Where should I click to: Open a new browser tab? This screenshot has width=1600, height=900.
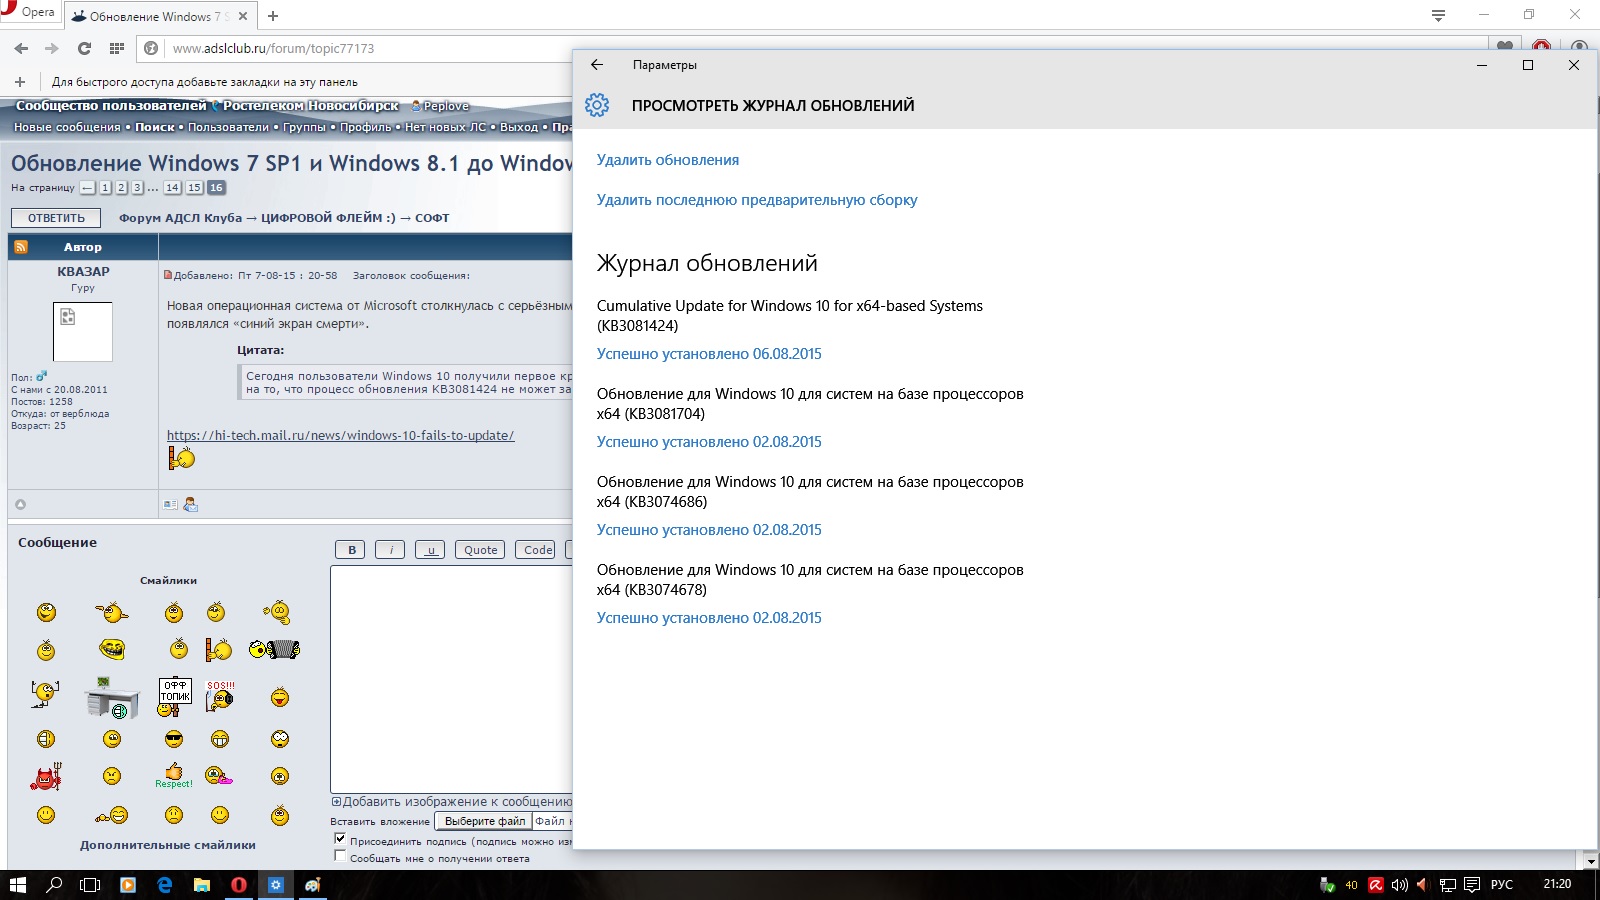coord(273,16)
